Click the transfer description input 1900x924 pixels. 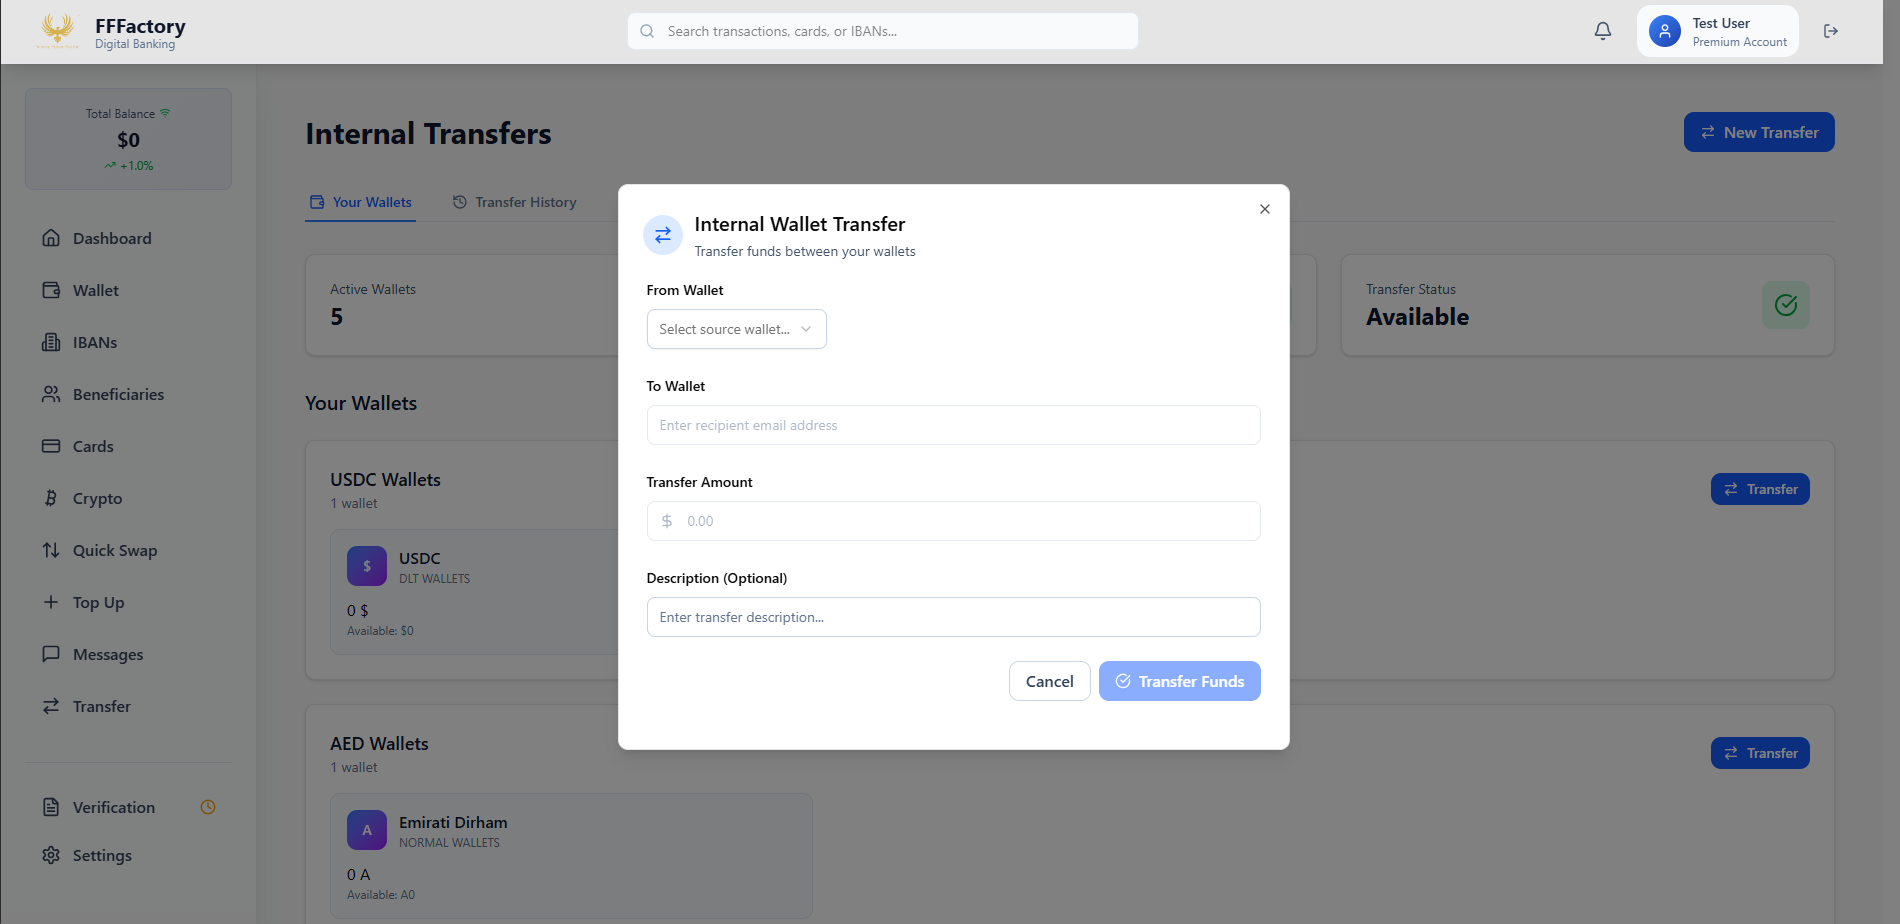tap(952, 617)
